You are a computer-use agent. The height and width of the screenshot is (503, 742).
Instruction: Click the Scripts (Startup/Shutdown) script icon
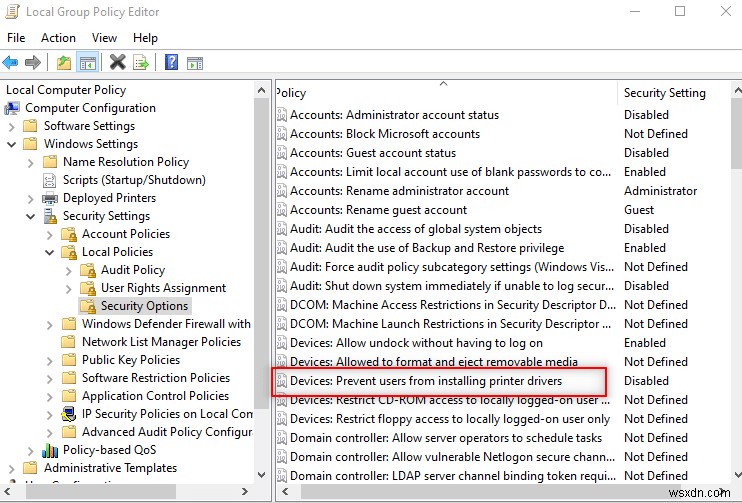49,180
